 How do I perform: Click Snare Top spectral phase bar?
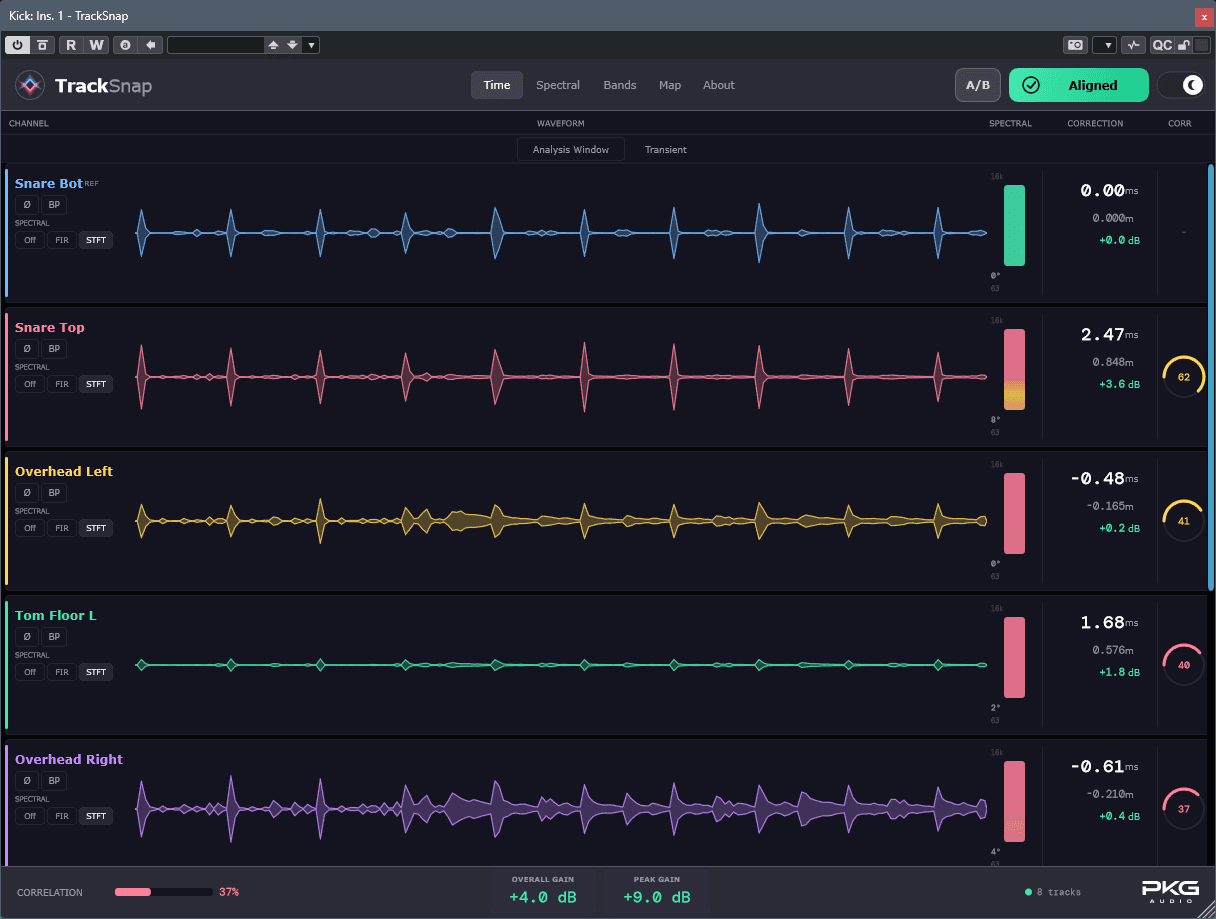[1014, 369]
